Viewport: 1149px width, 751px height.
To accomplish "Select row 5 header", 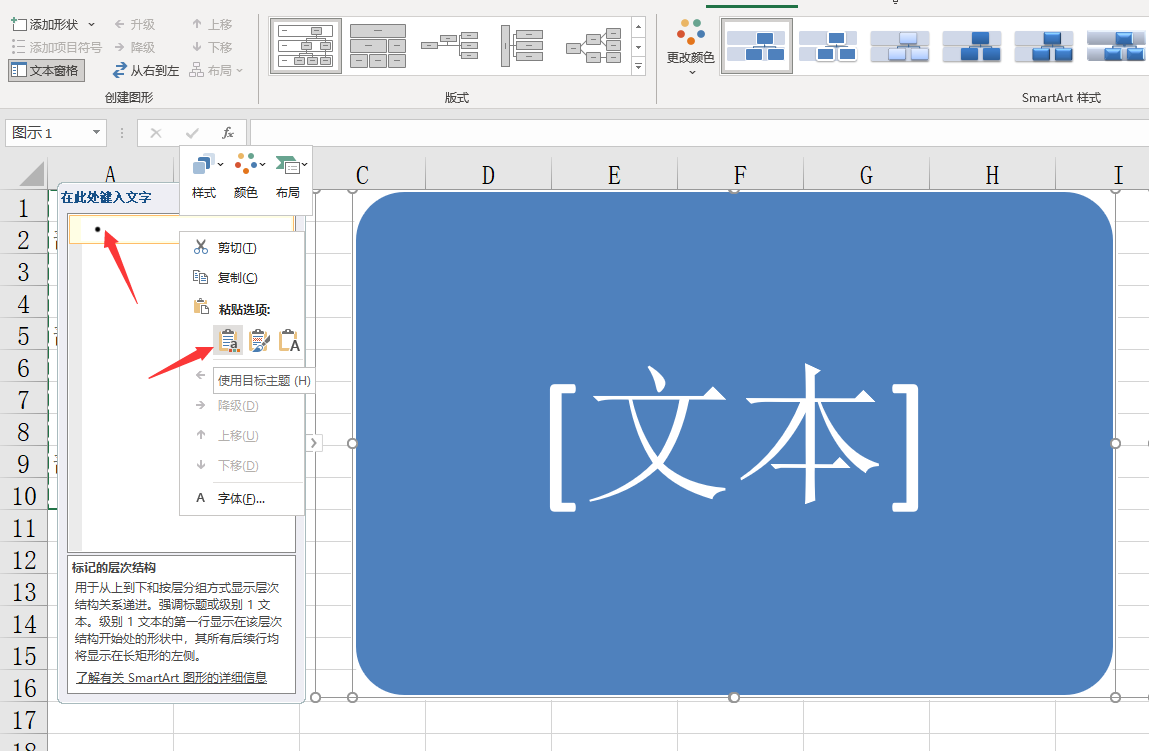I will (24, 336).
